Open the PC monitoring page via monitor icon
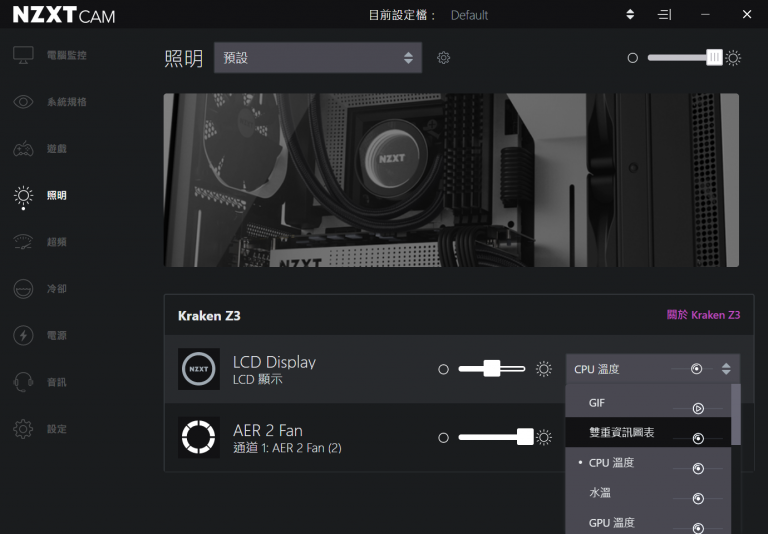The width and height of the screenshot is (768, 534). point(23,55)
